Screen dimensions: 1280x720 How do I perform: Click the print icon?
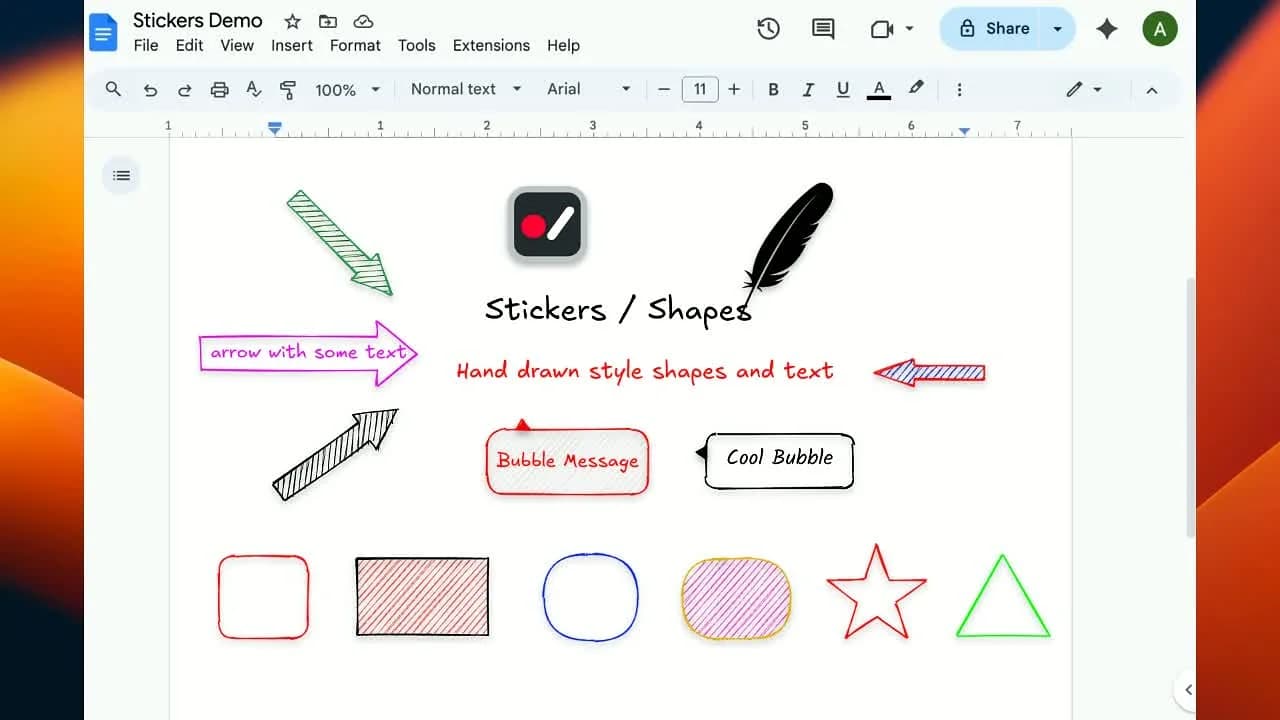[x=219, y=90]
